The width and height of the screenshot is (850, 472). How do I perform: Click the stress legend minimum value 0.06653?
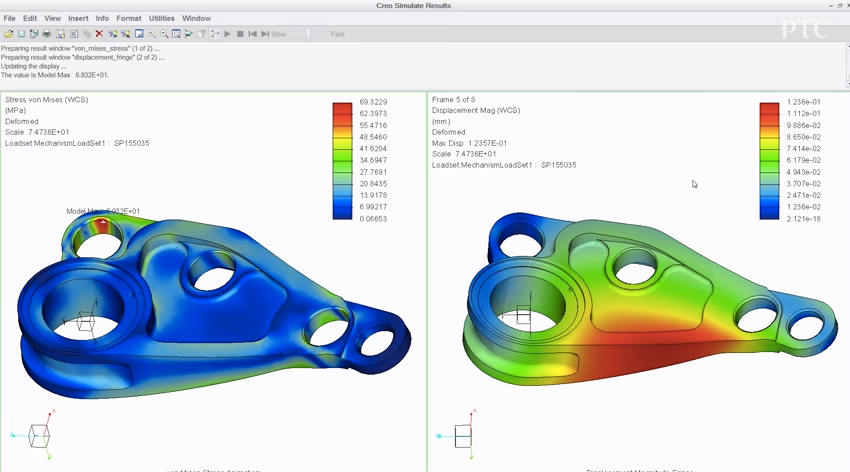point(373,219)
